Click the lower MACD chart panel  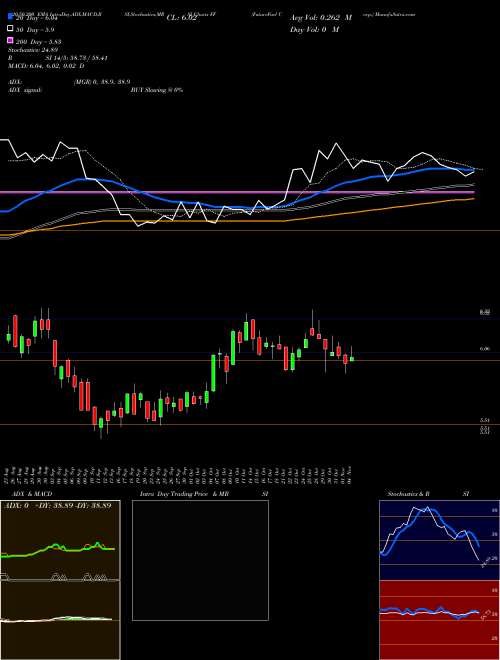(60, 620)
